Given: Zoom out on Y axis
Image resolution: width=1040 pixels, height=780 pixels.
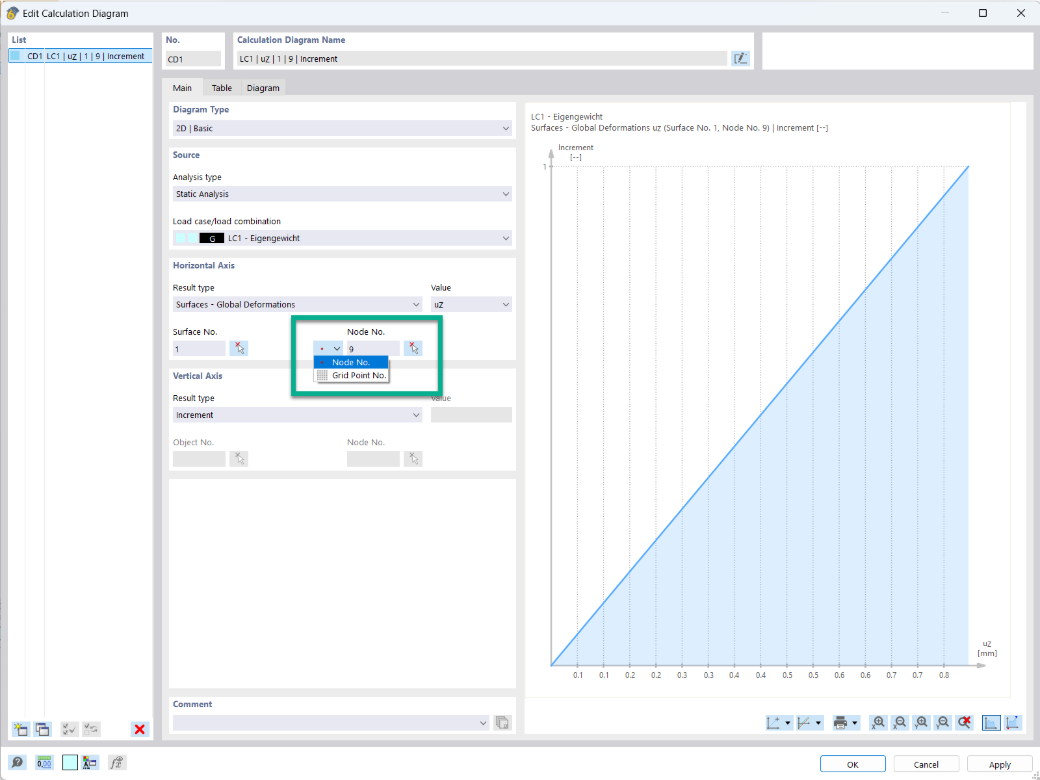Looking at the screenshot, I should [943, 723].
